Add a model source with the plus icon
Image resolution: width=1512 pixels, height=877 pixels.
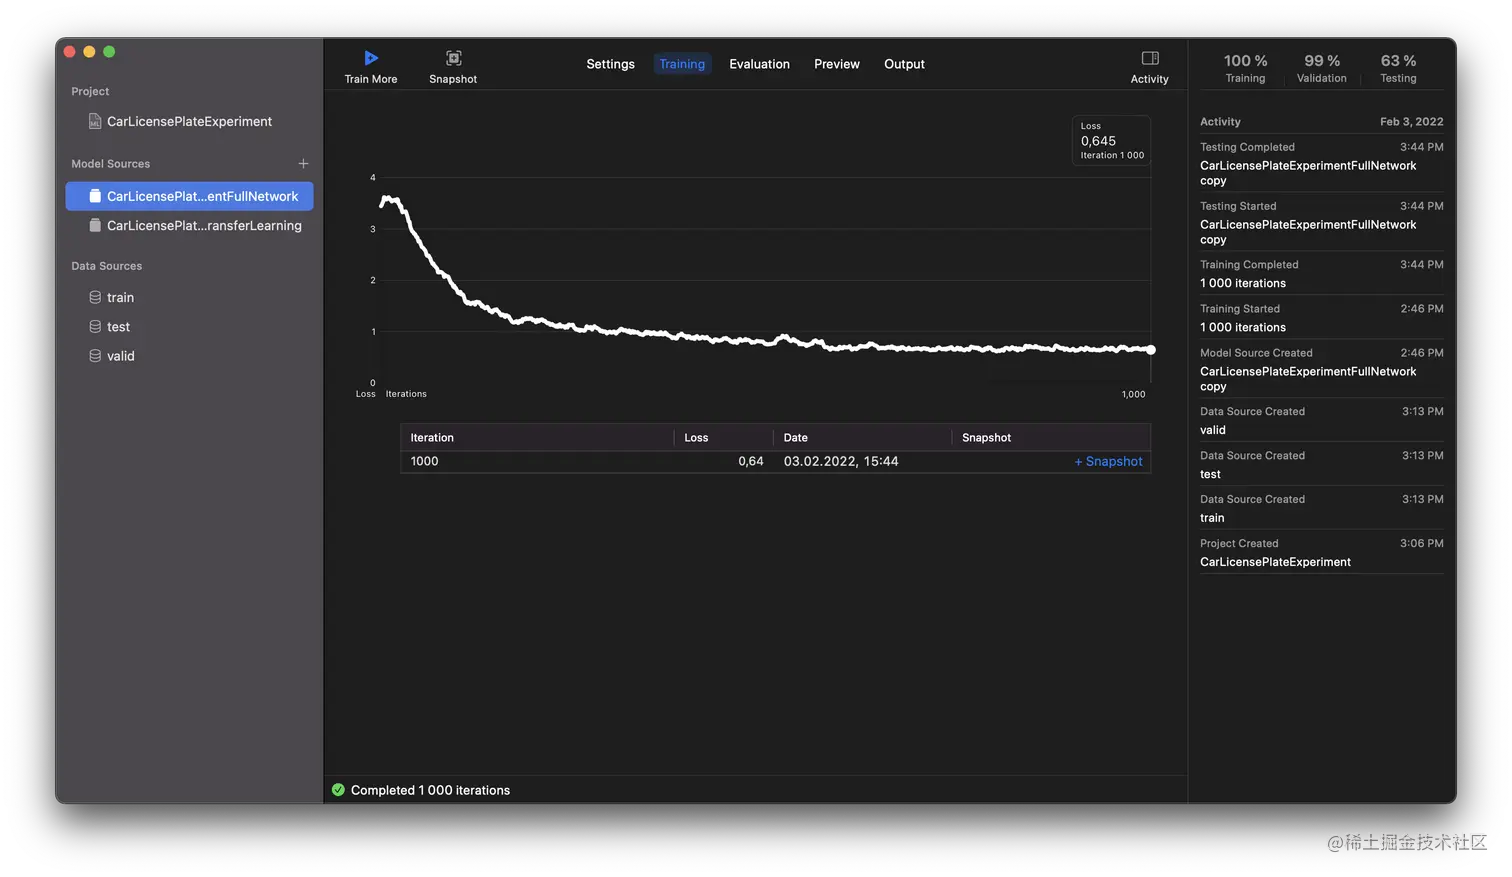click(x=303, y=163)
